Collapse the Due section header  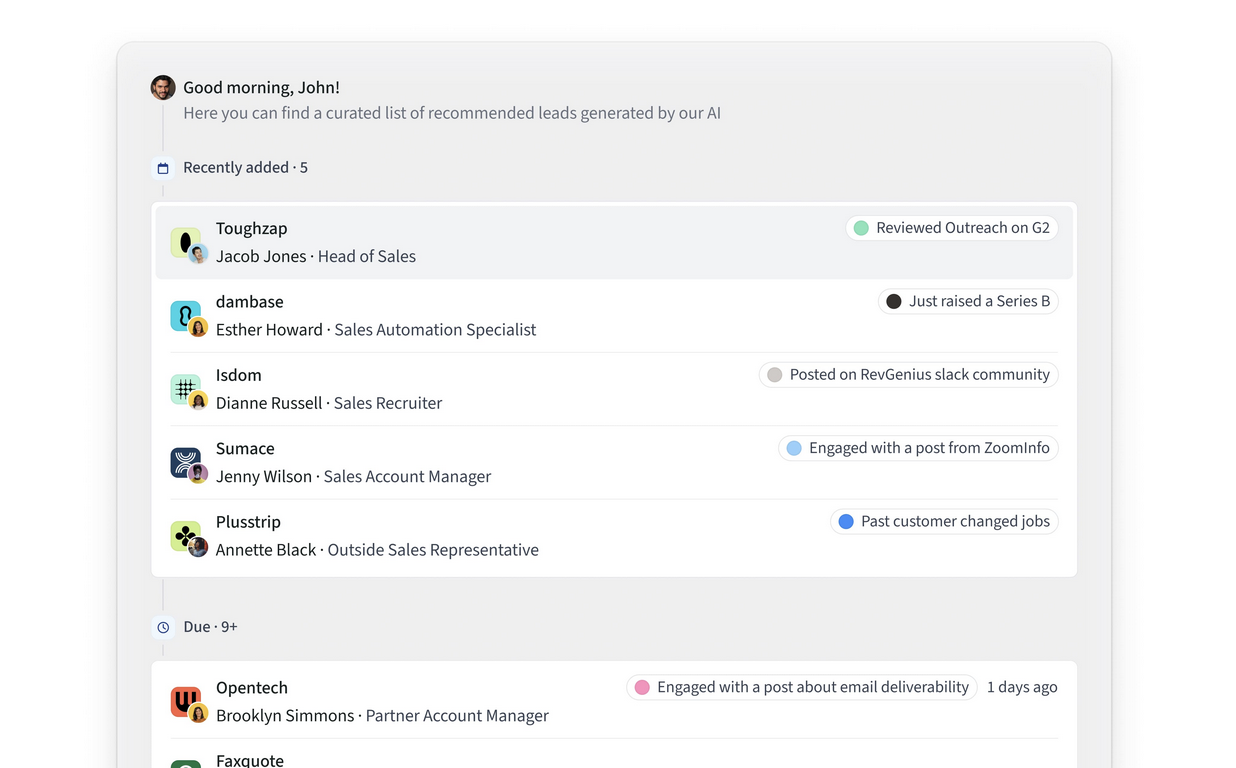pos(210,627)
